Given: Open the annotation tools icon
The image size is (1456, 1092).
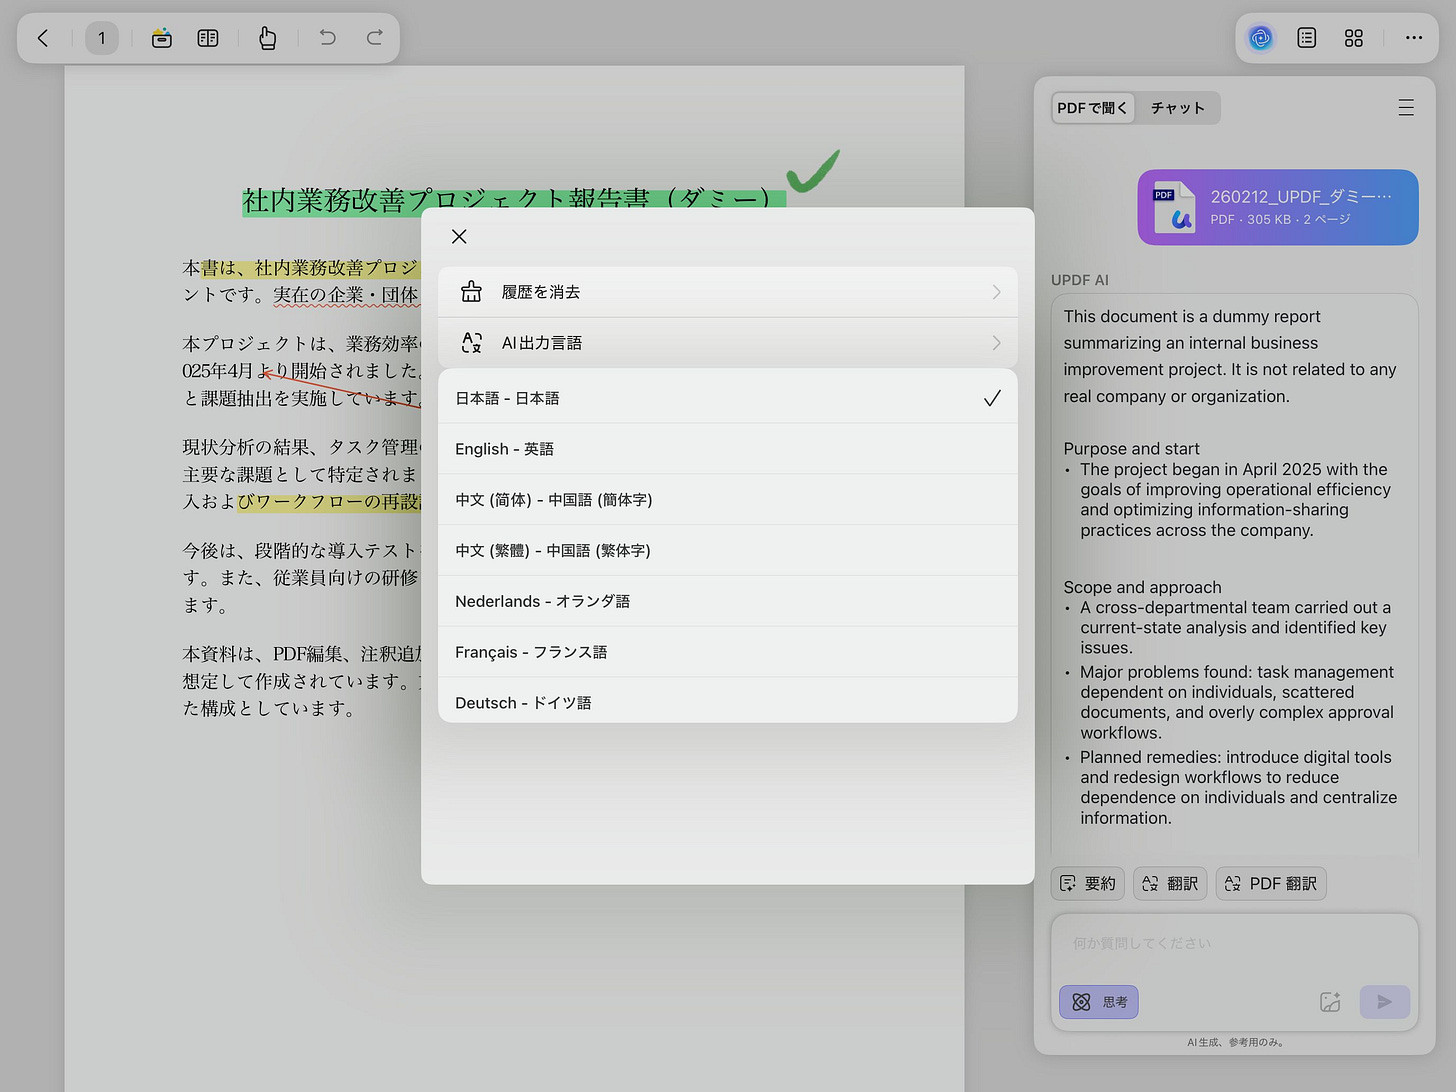Looking at the screenshot, I should pos(161,38).
